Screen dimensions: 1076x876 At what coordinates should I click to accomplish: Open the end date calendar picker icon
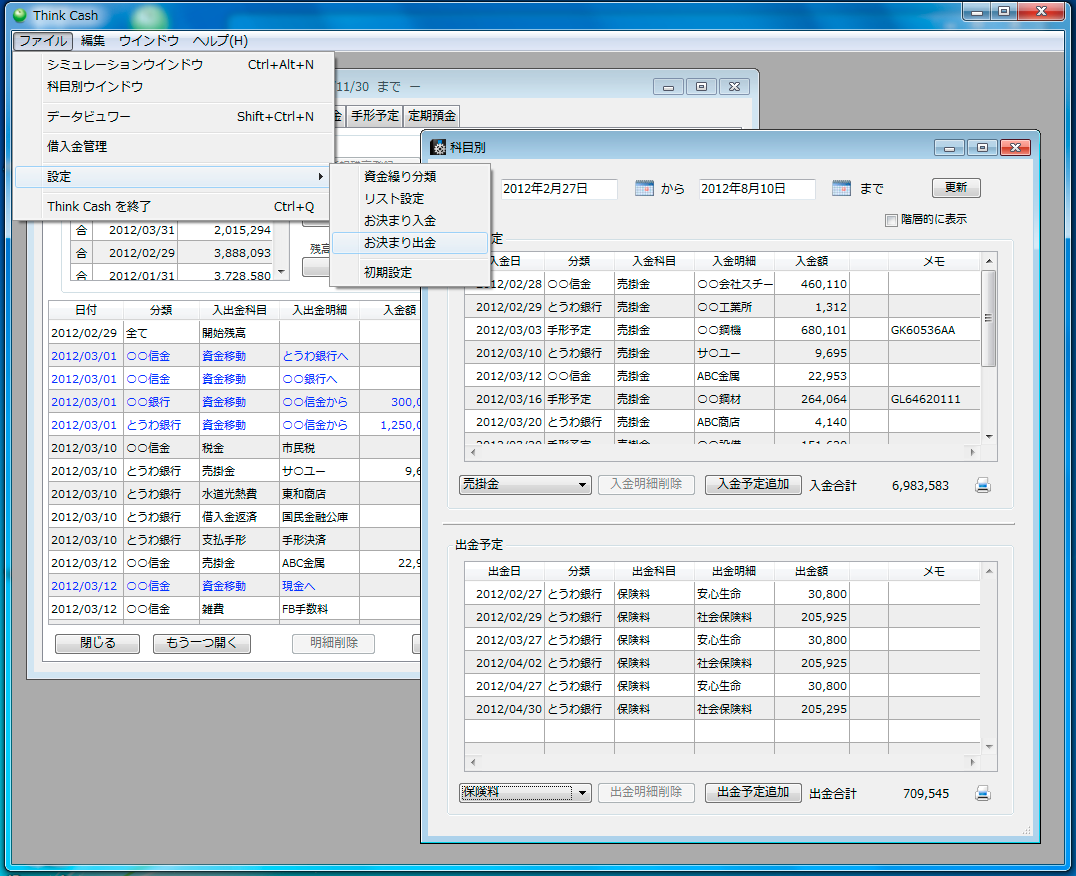click(842, 188)
